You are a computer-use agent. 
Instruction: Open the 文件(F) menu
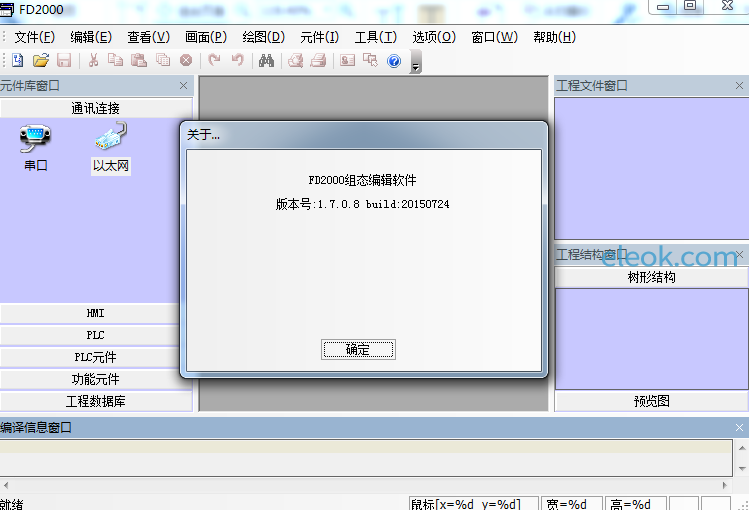tap(34, 37)
